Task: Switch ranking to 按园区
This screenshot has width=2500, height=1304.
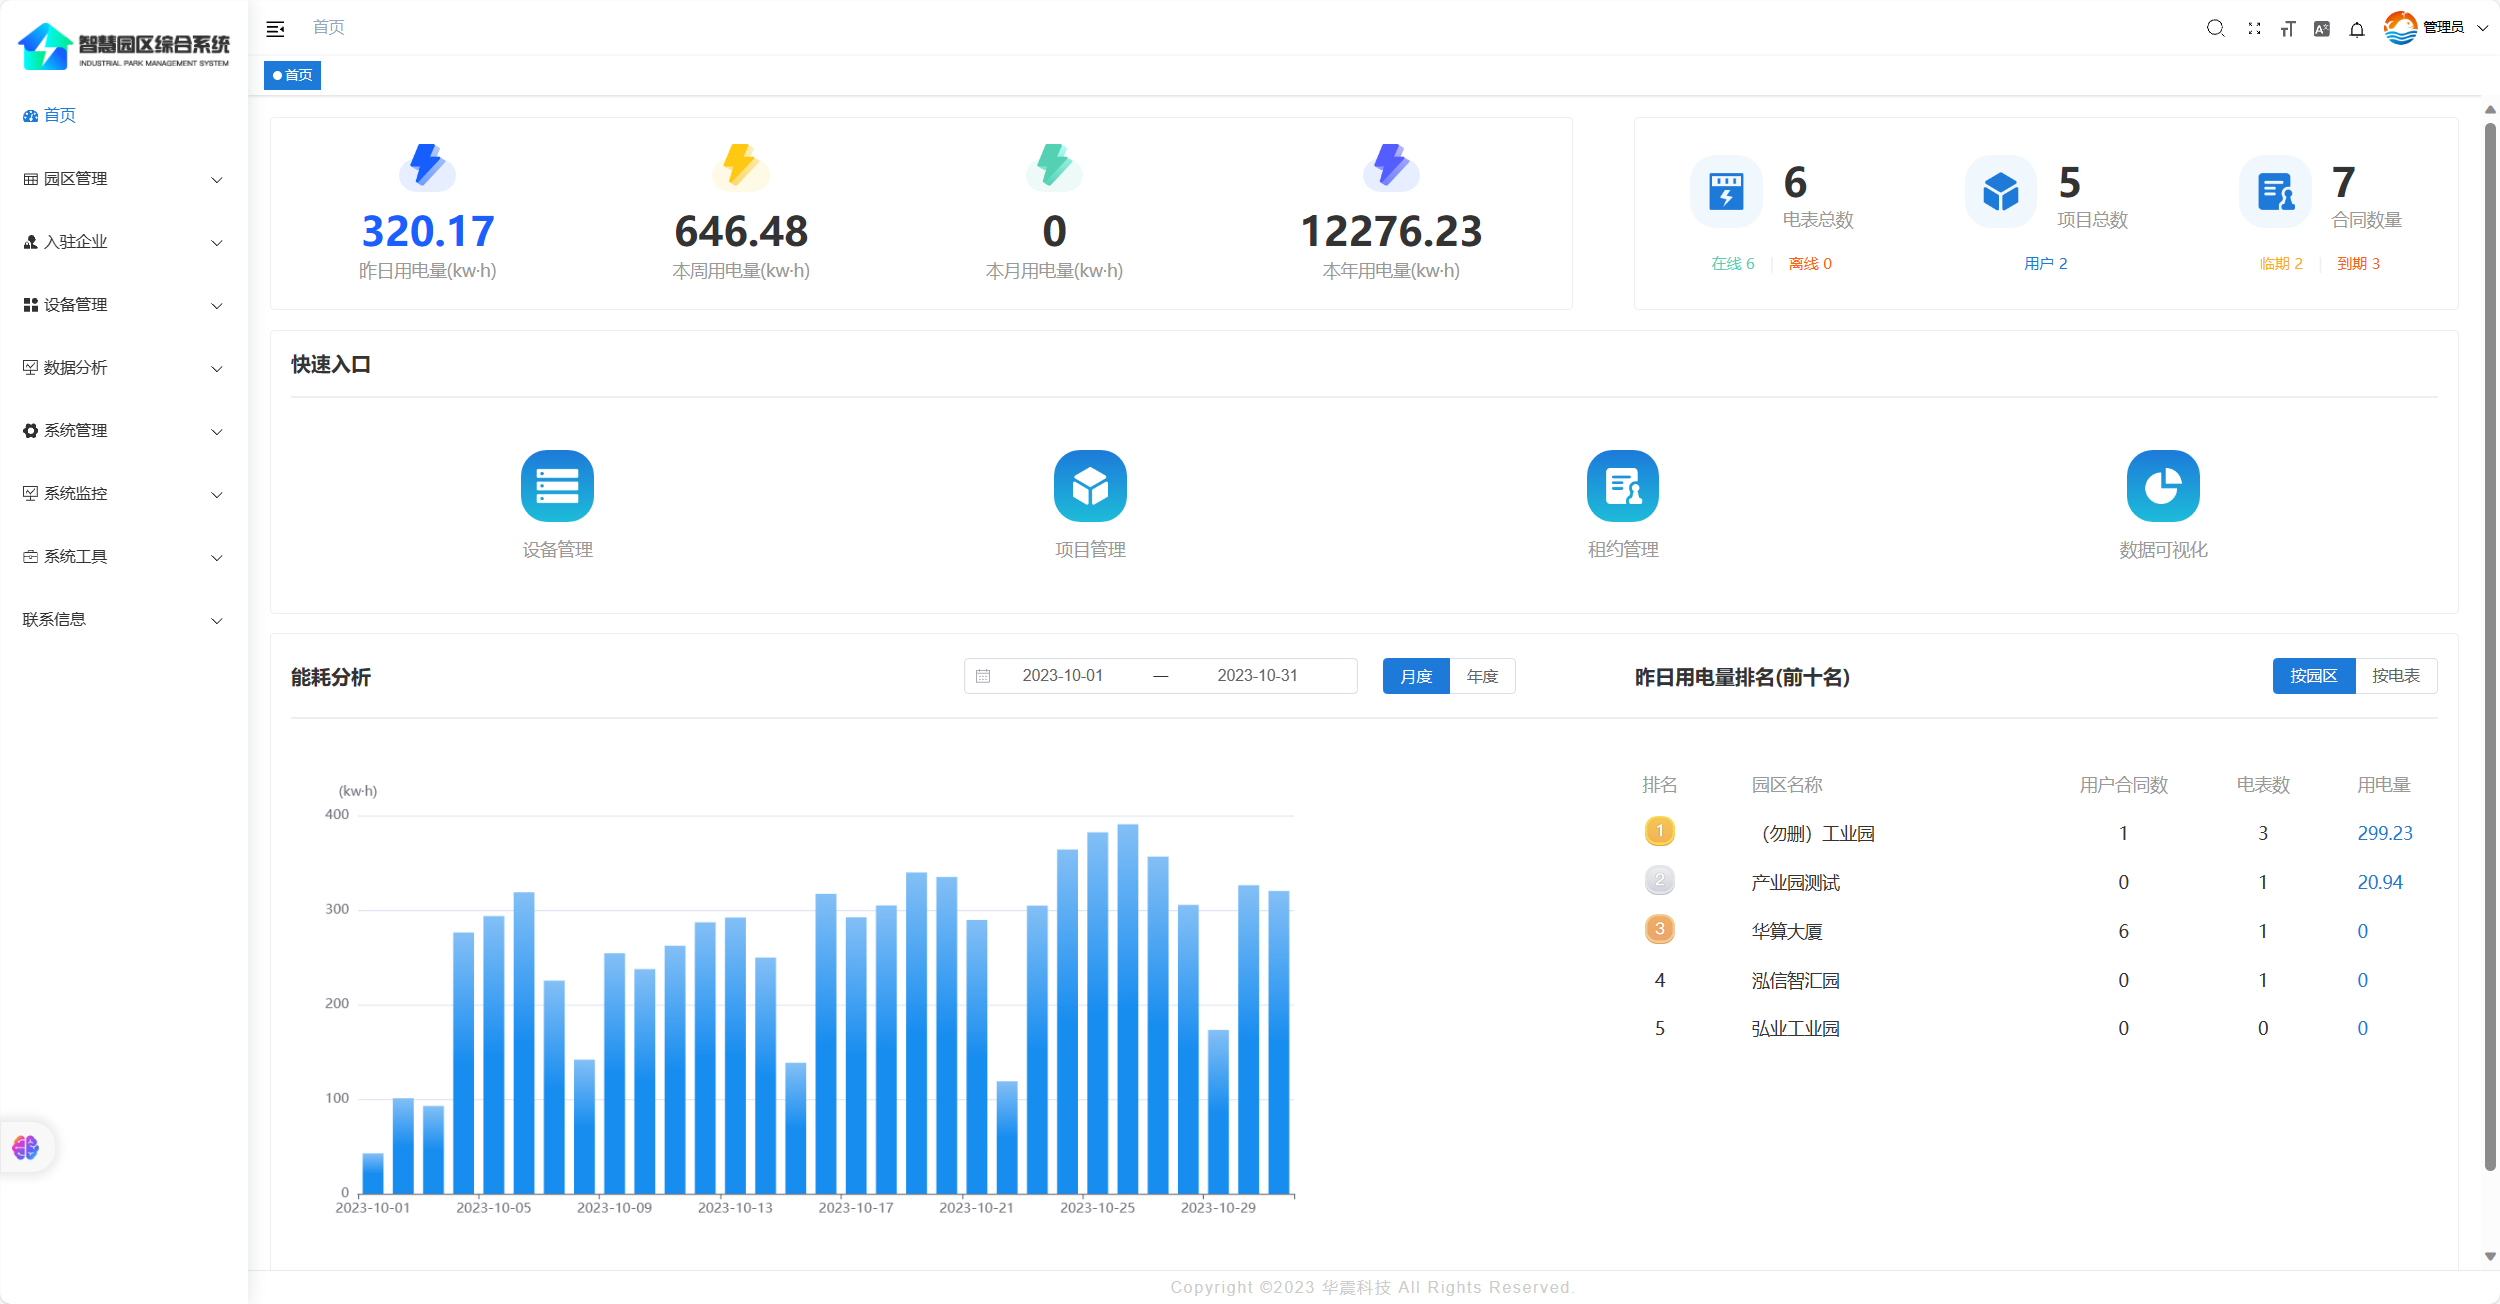Action: coord(2314,676)
